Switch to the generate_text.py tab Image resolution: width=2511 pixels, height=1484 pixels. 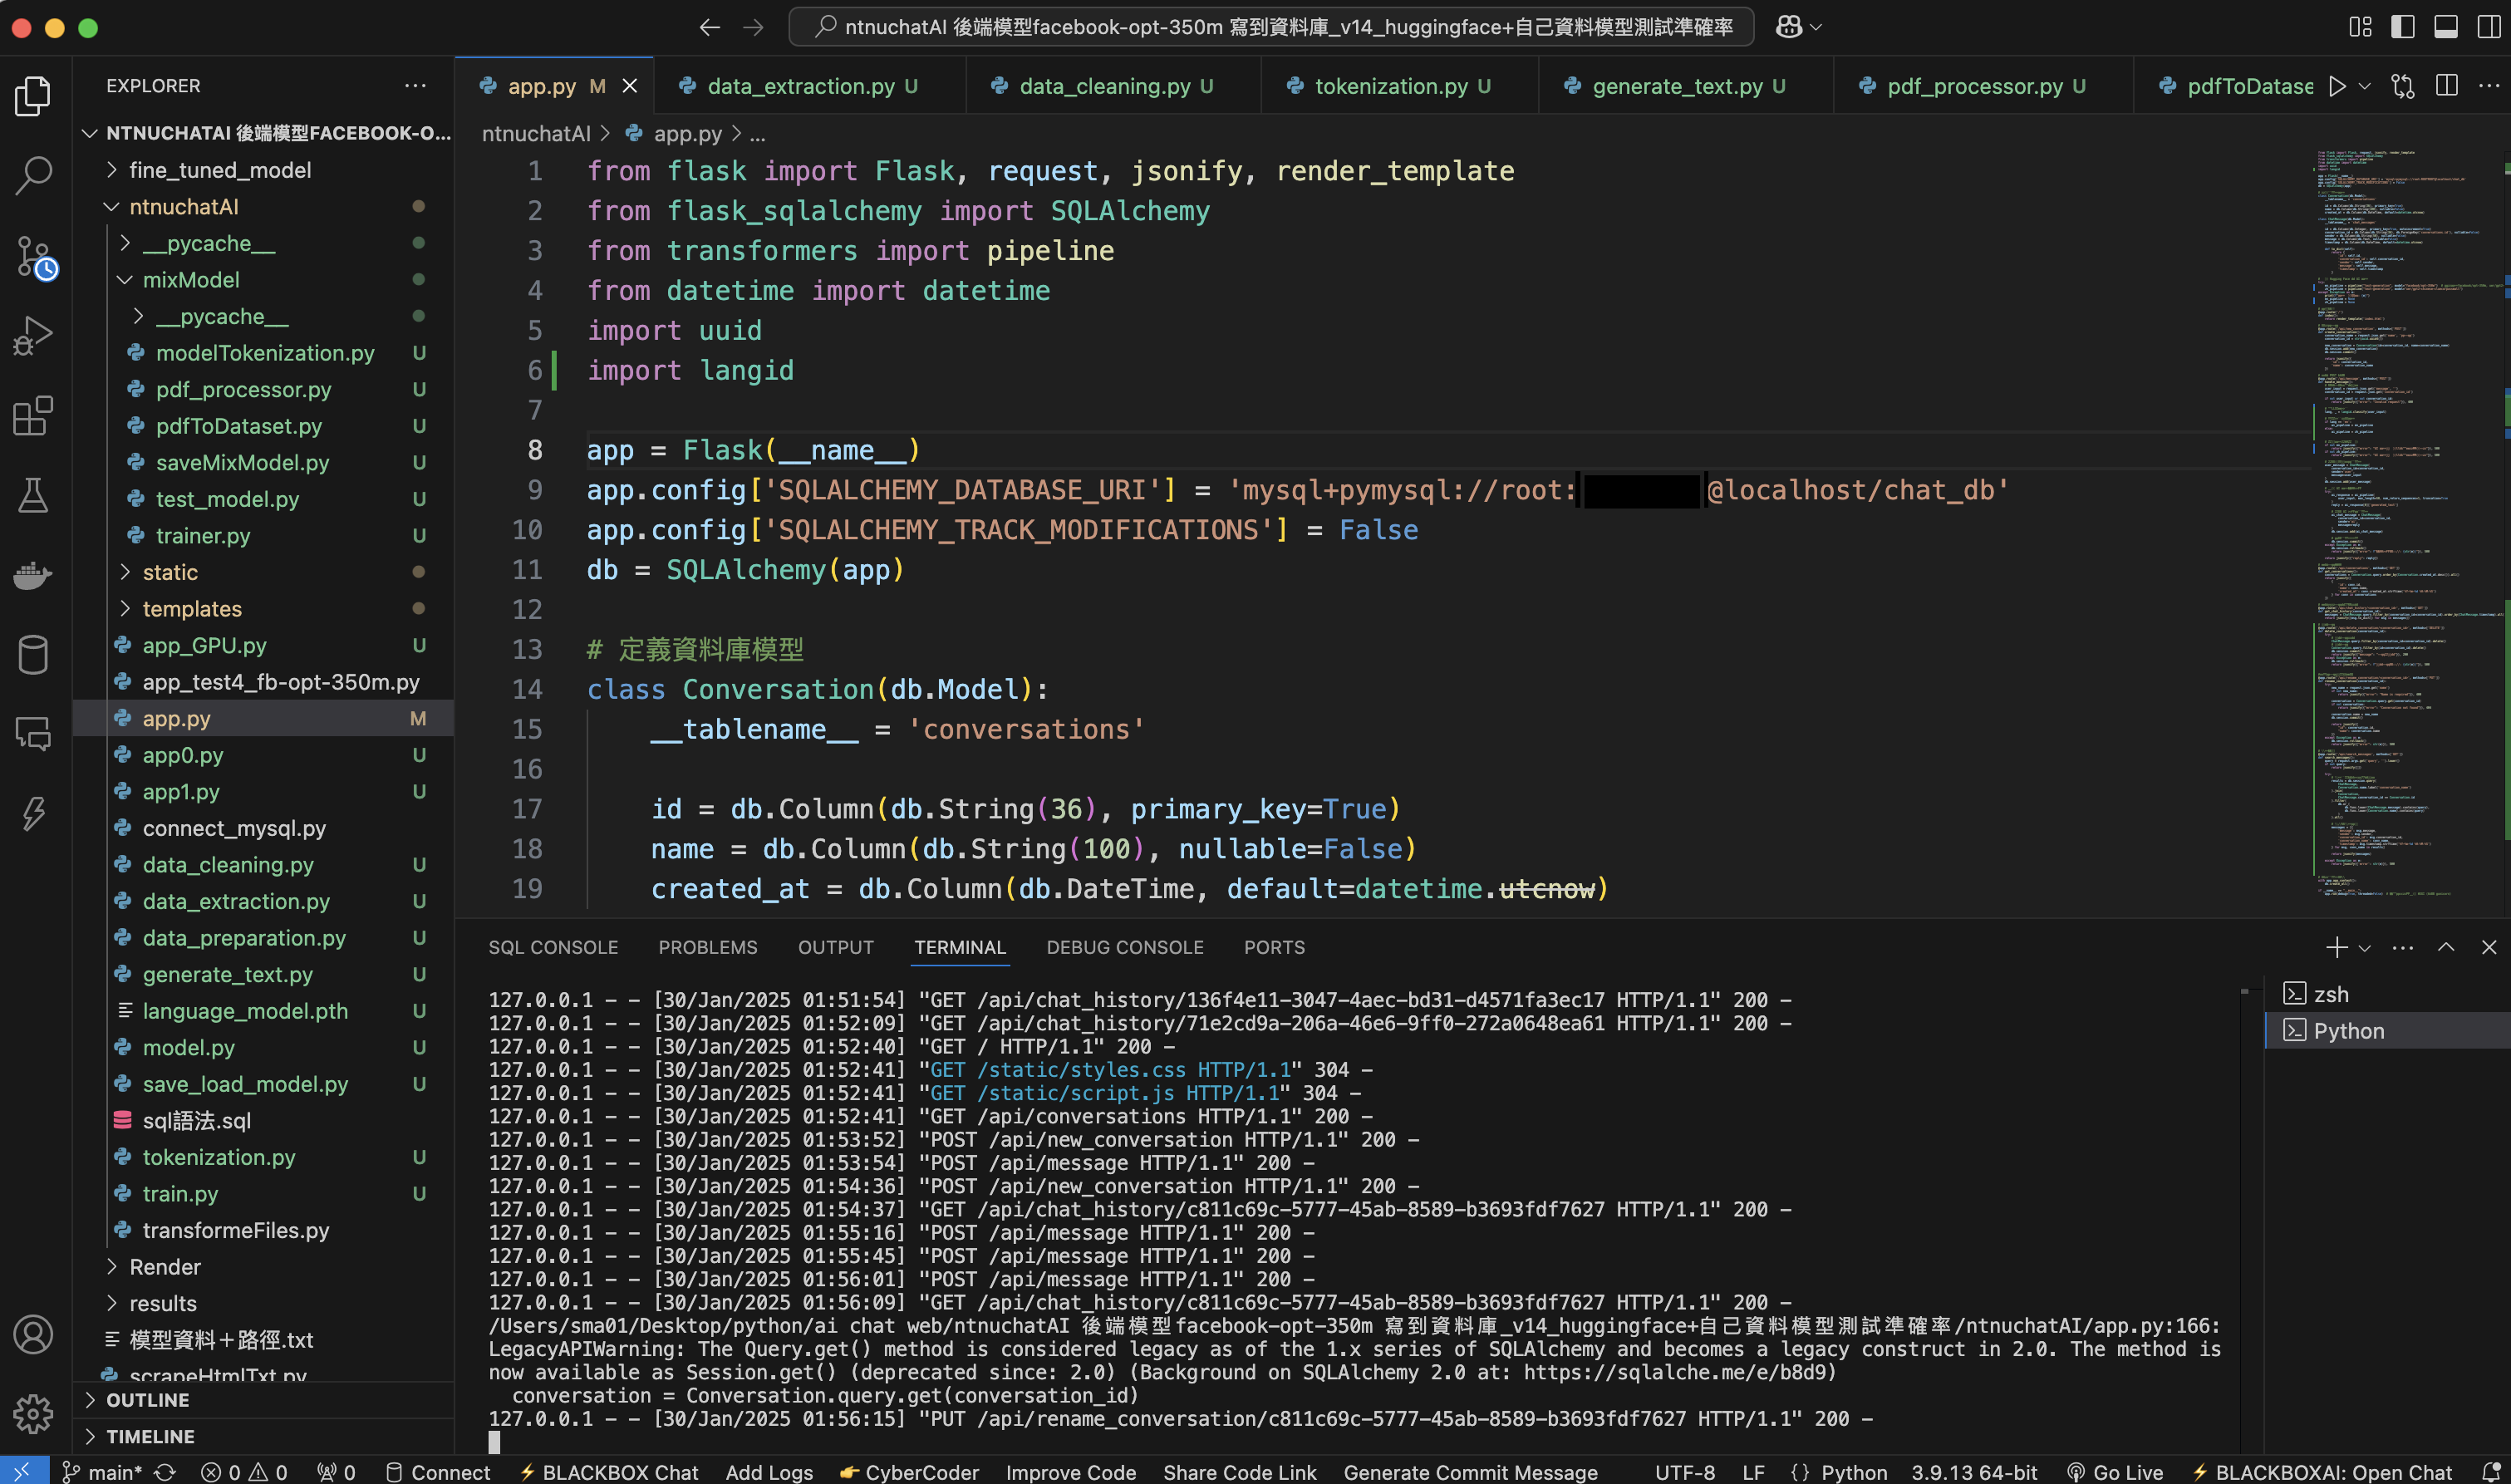(x=1687, y=86)
